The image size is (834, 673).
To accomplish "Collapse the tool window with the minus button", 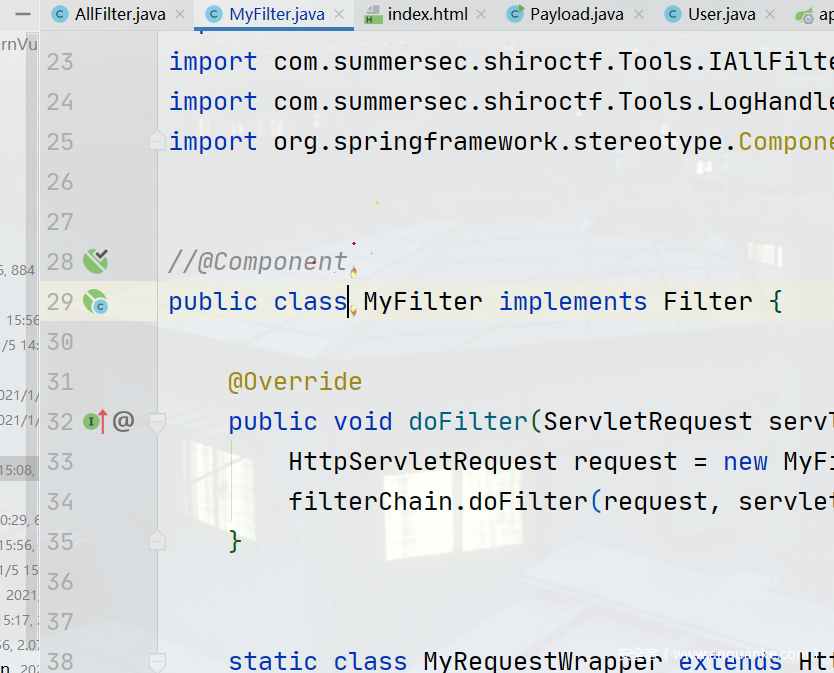I will tap(23, 14).
